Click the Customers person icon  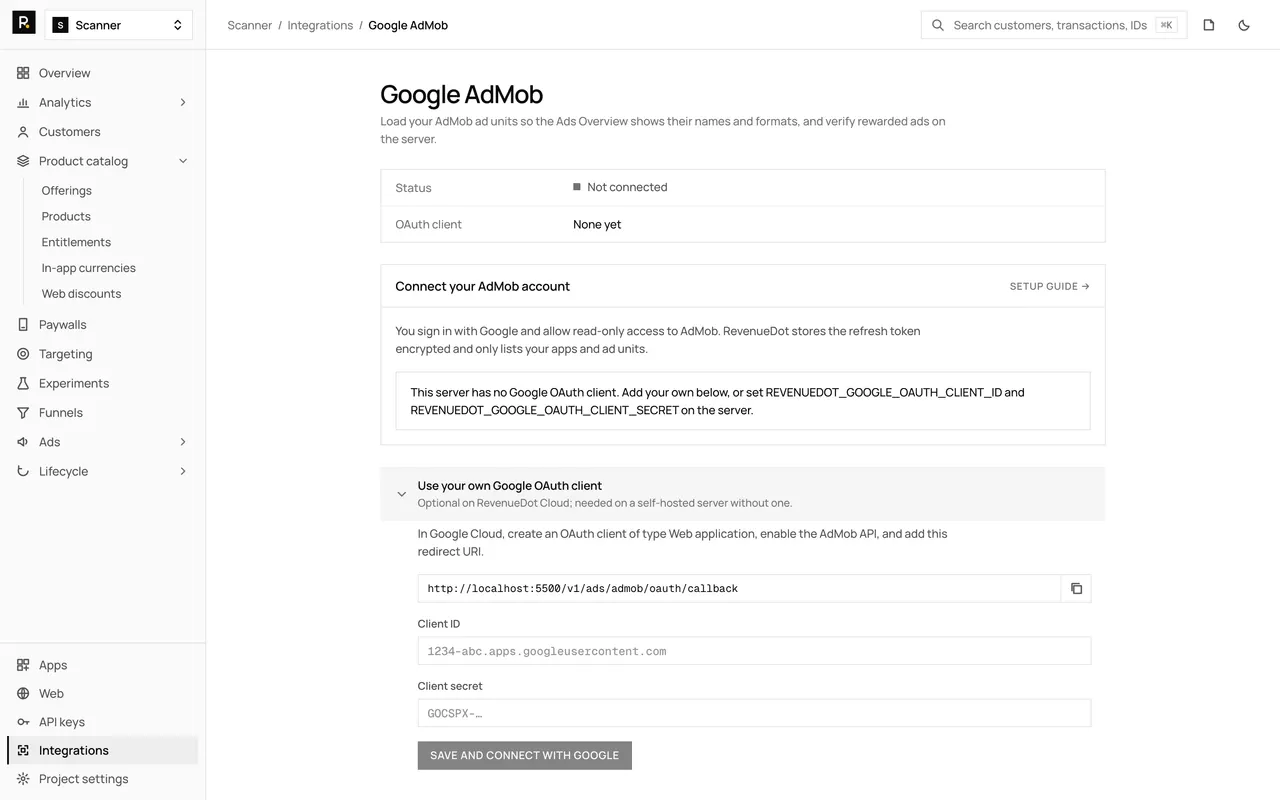tap(23, 132)
